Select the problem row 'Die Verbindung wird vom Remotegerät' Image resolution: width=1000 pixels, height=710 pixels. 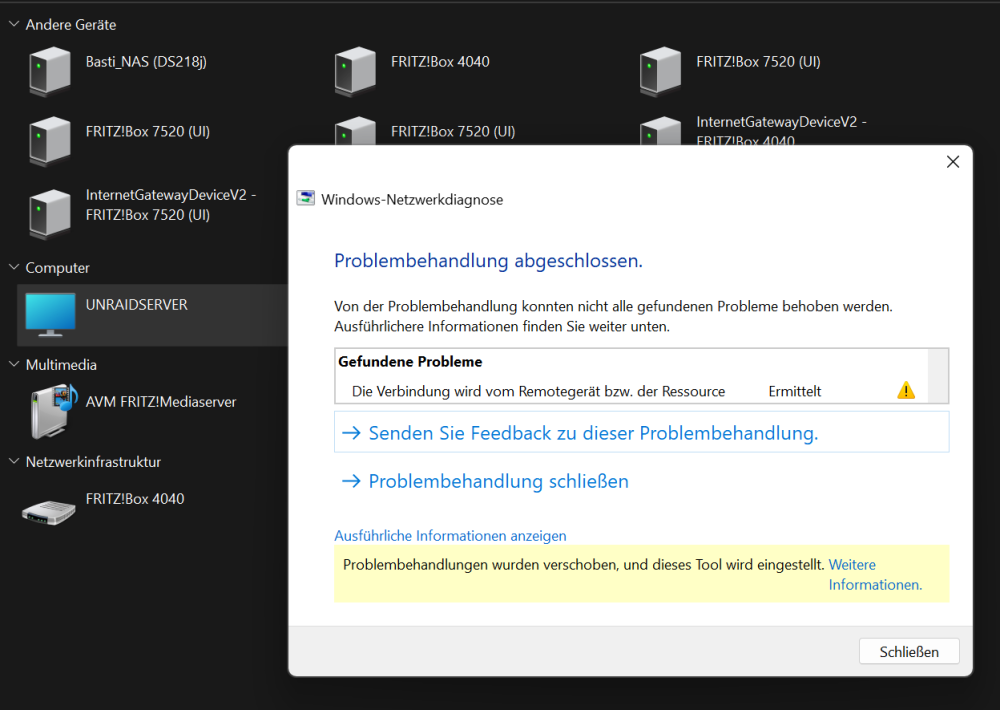pyautogui.click(x=631, y=391)
